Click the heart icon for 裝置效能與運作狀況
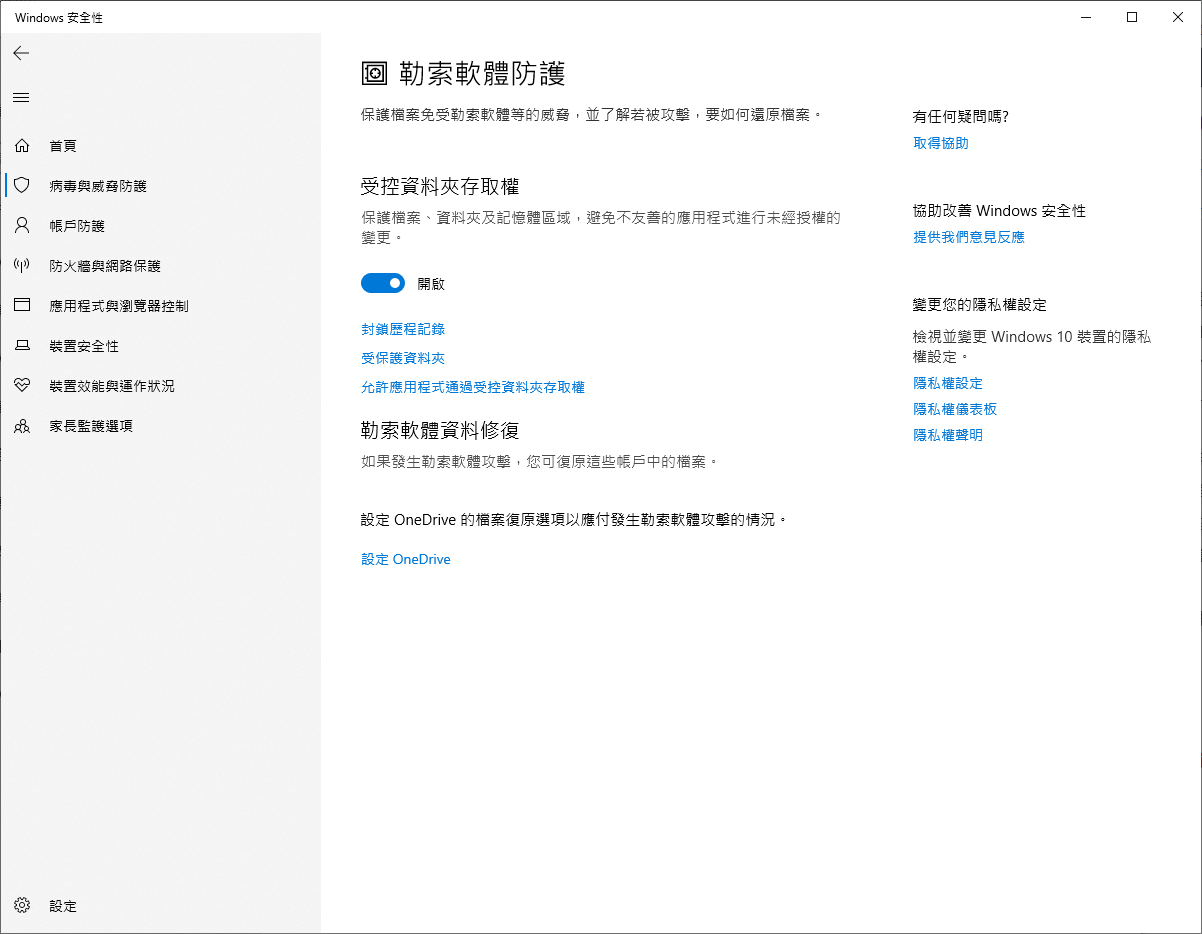Viewport: 1202px width, 934px height. tap(22, 386)
